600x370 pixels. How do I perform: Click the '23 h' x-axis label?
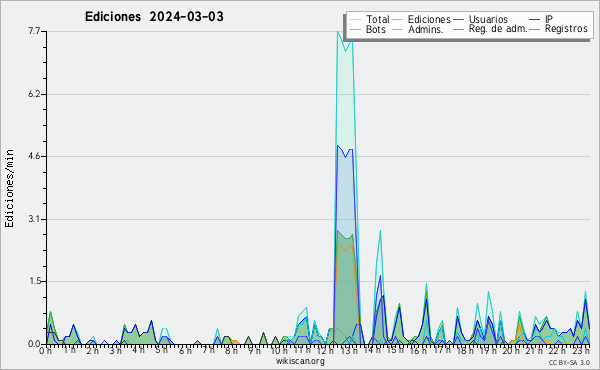point(581,351)
